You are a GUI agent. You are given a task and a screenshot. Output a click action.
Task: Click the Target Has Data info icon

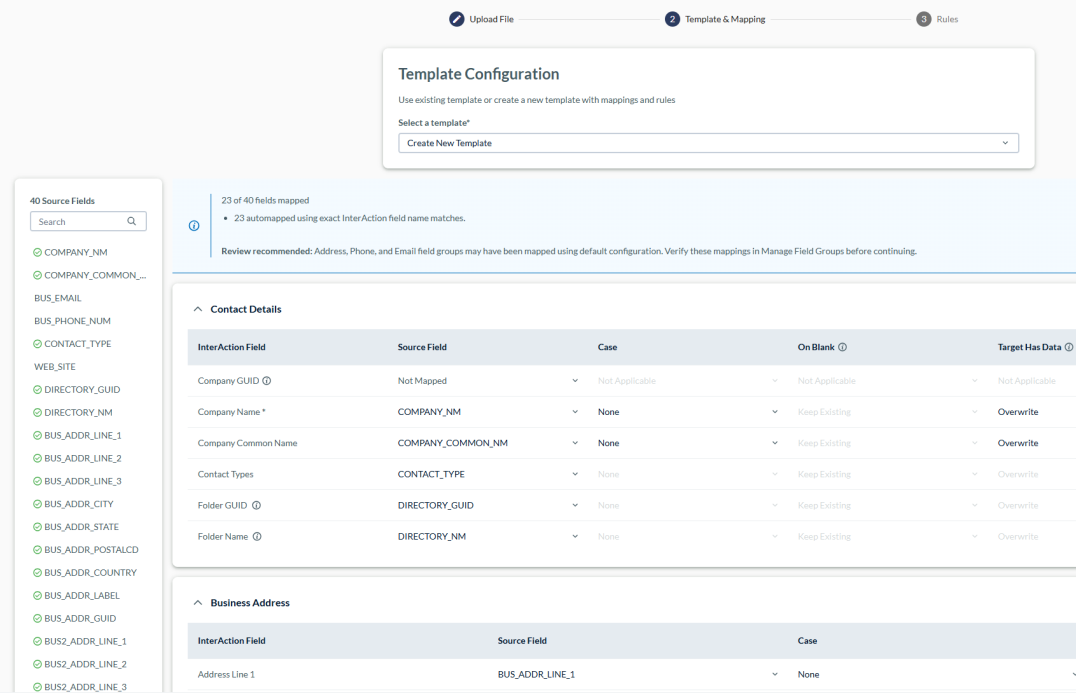(x=1068, y=347)
